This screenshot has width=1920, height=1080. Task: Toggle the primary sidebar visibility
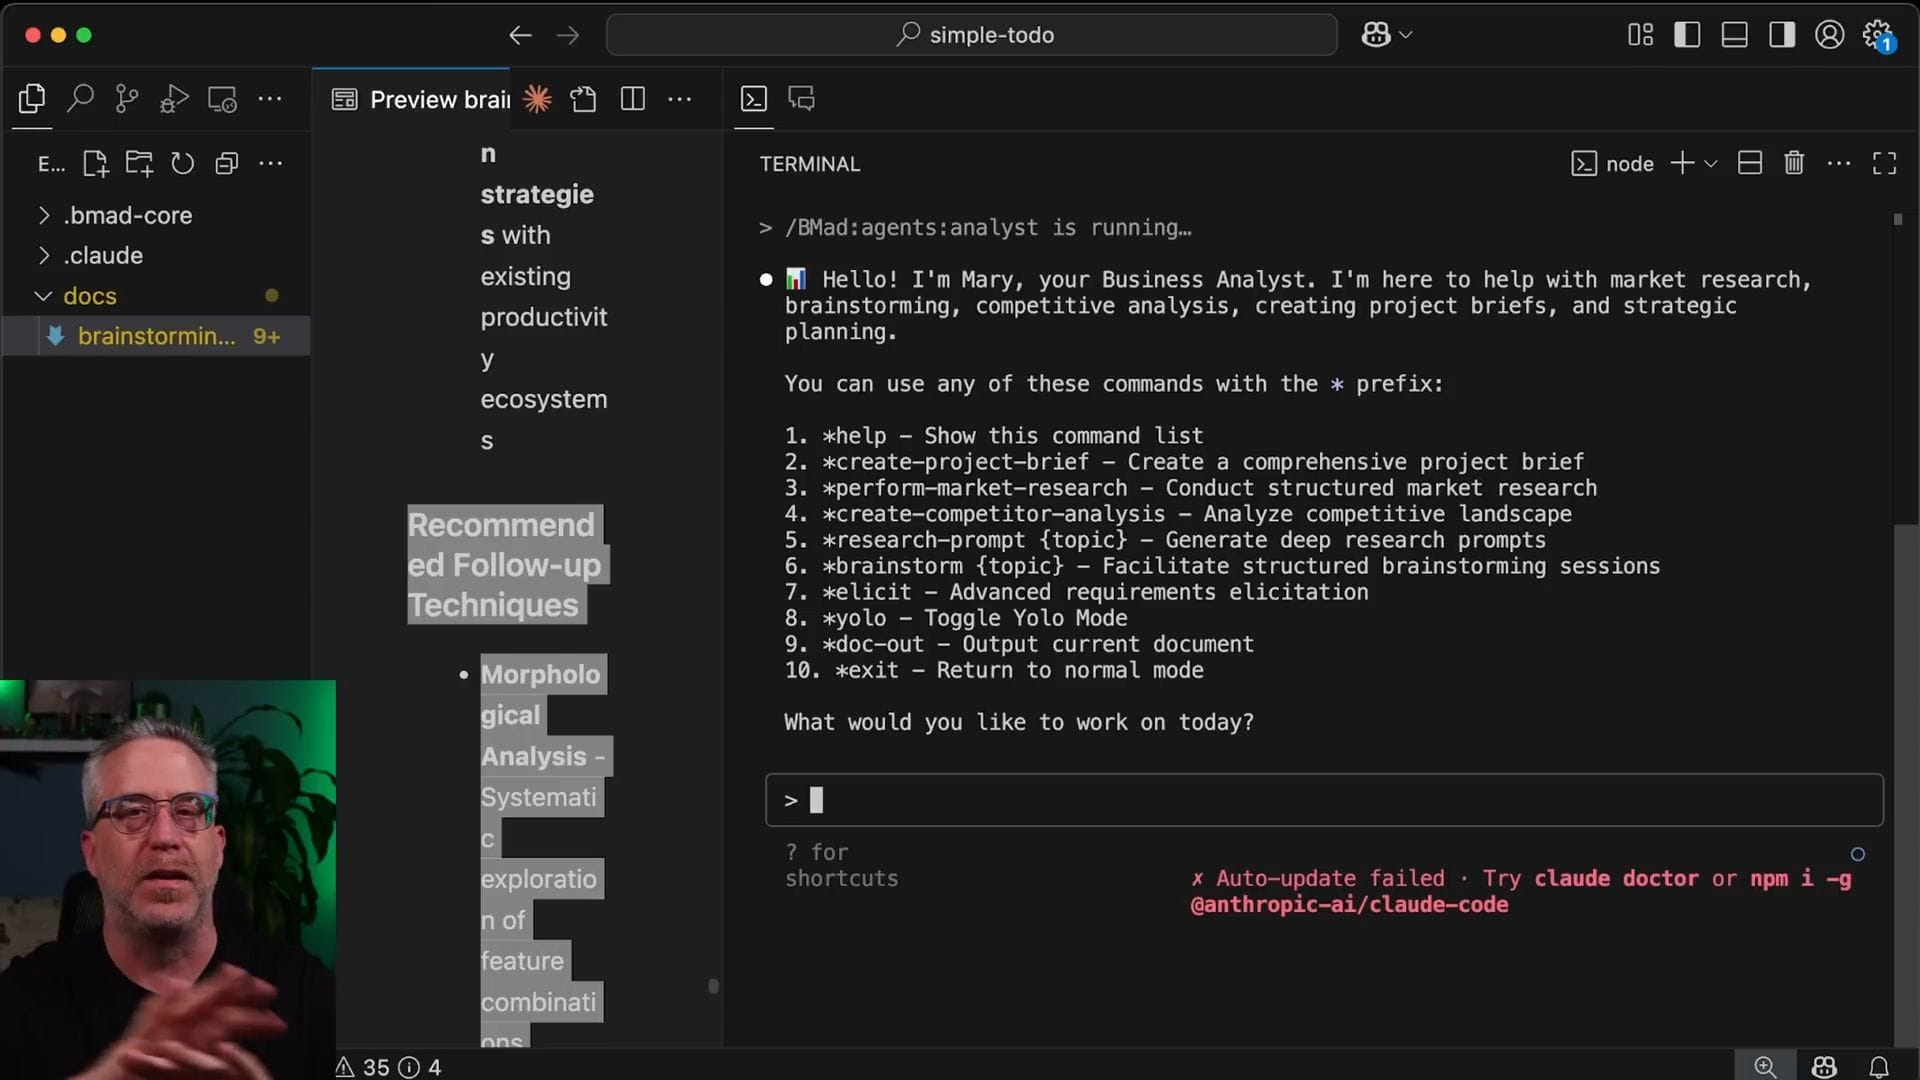1687,35
